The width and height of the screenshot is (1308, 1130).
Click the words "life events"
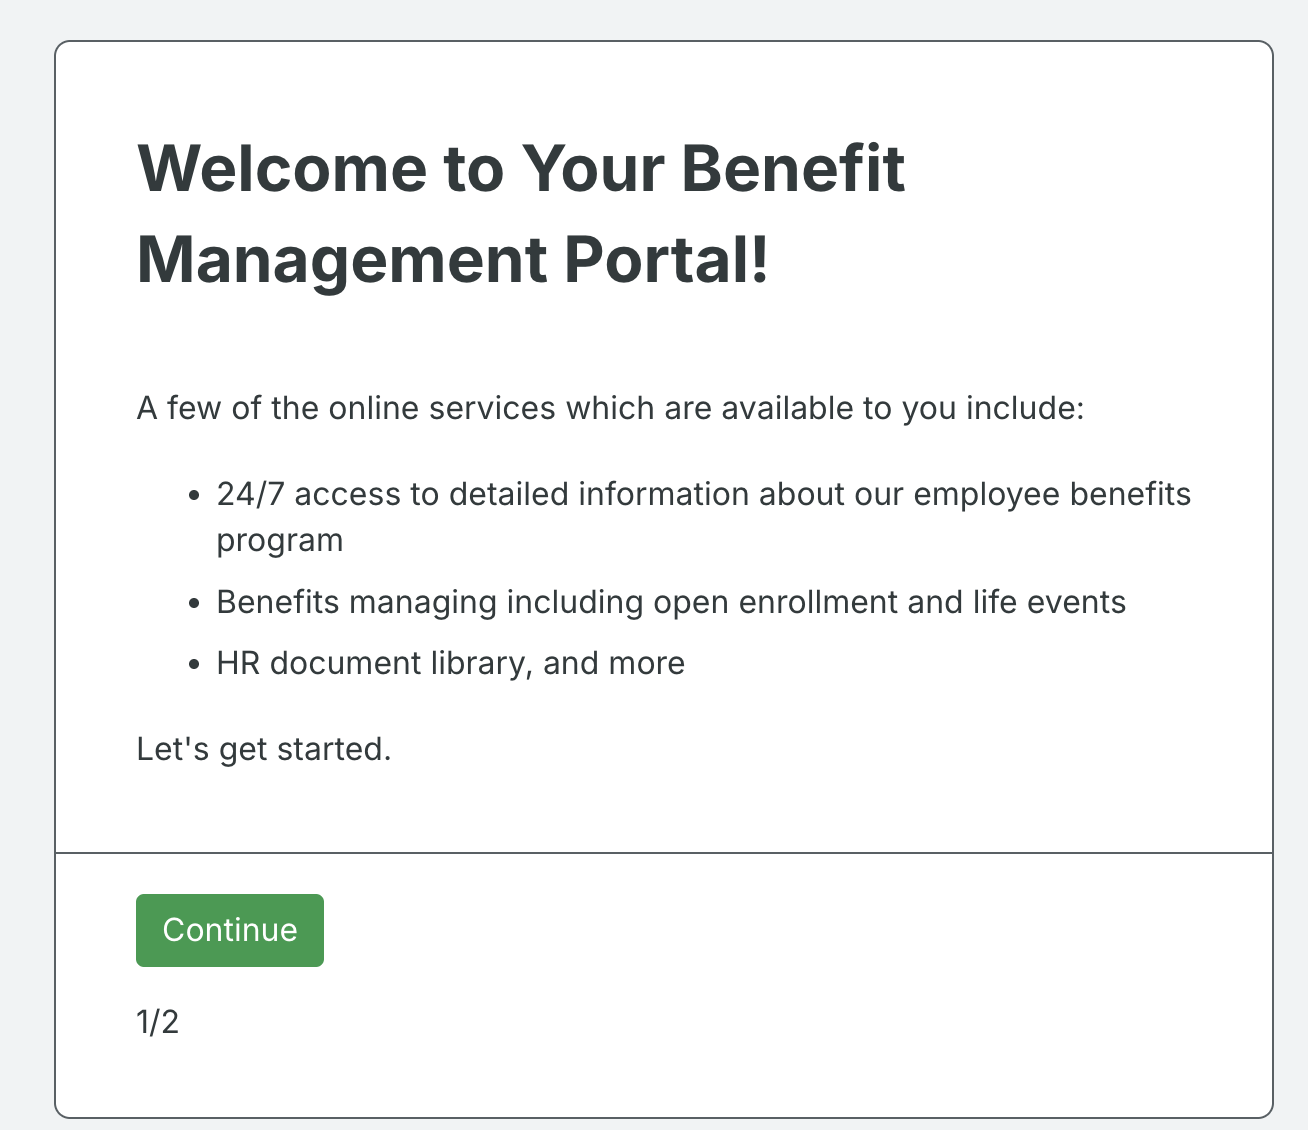(1046, 602)
